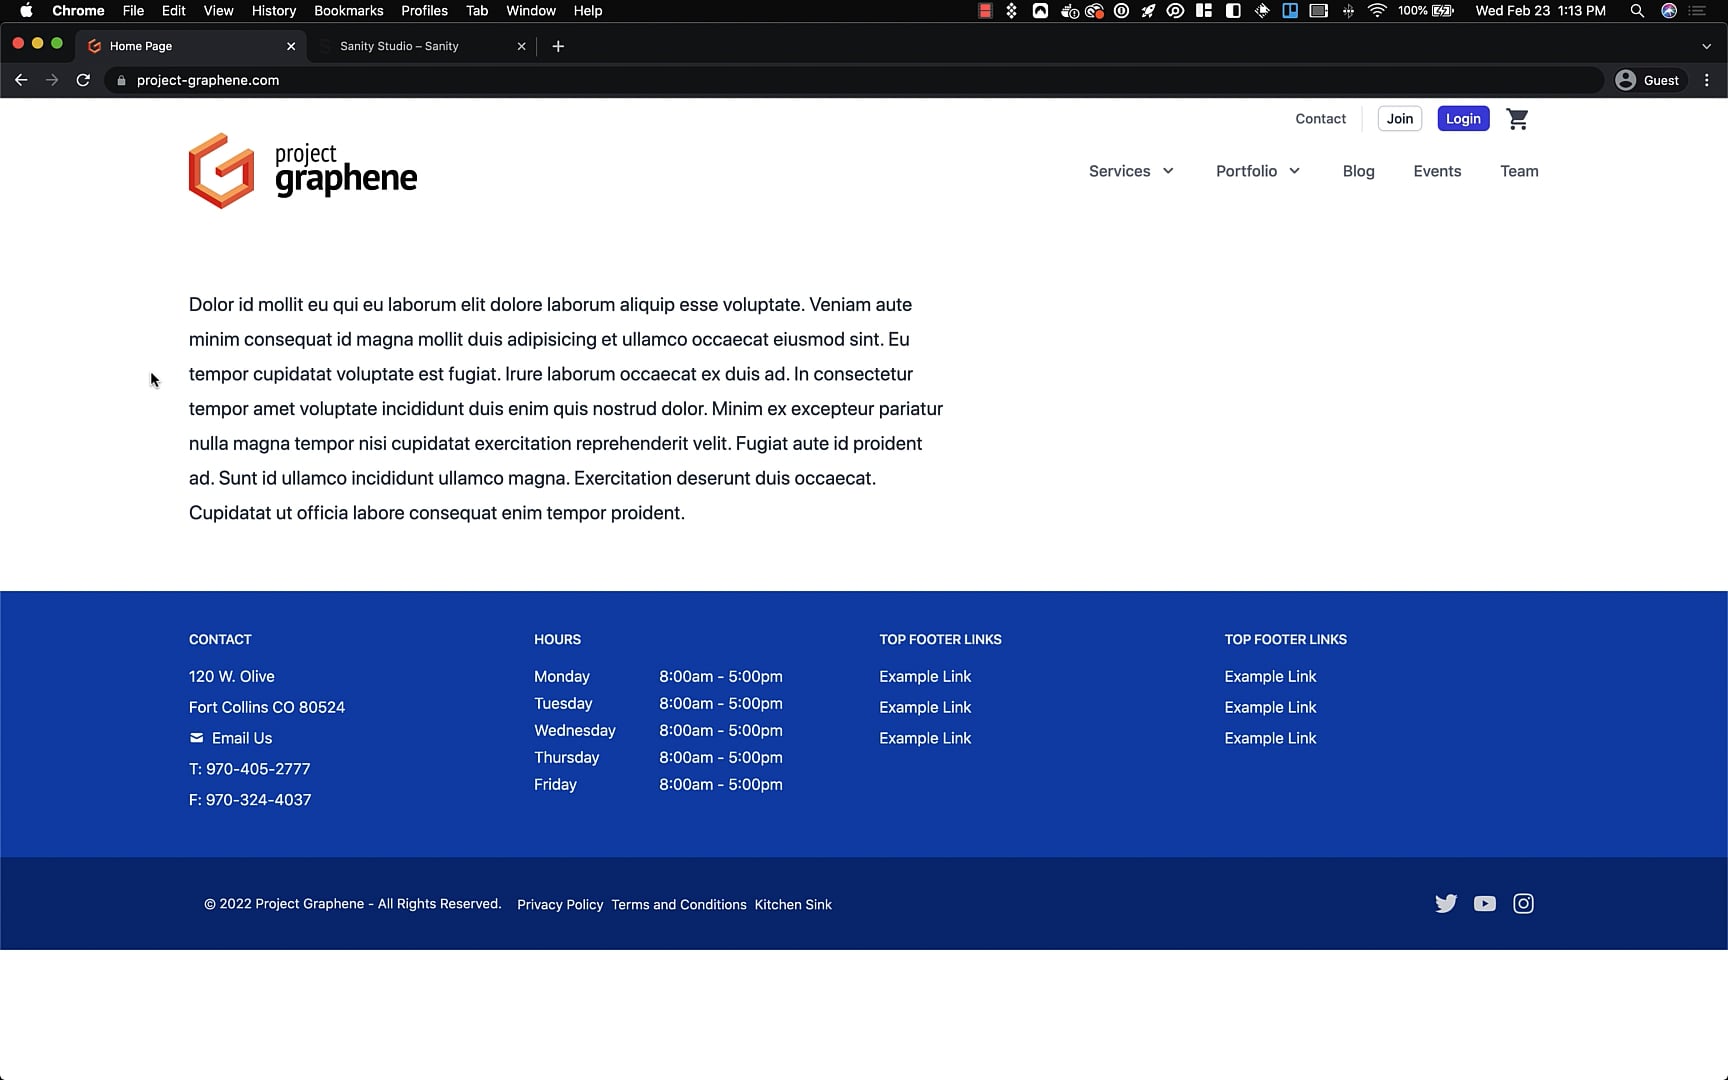Open the YouTube social icon in footer
The height and width of the screenshot is (1080, 1728).
pyautogui.click(x=1485, y=904)
